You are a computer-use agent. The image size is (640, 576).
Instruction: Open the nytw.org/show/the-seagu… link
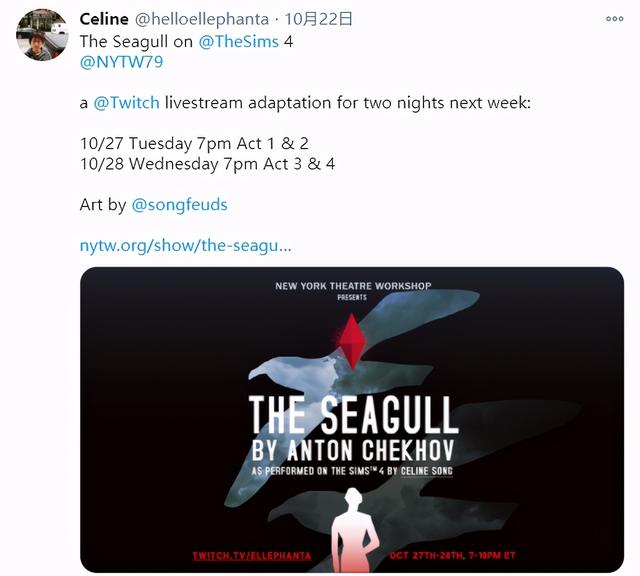pos(186,246)
